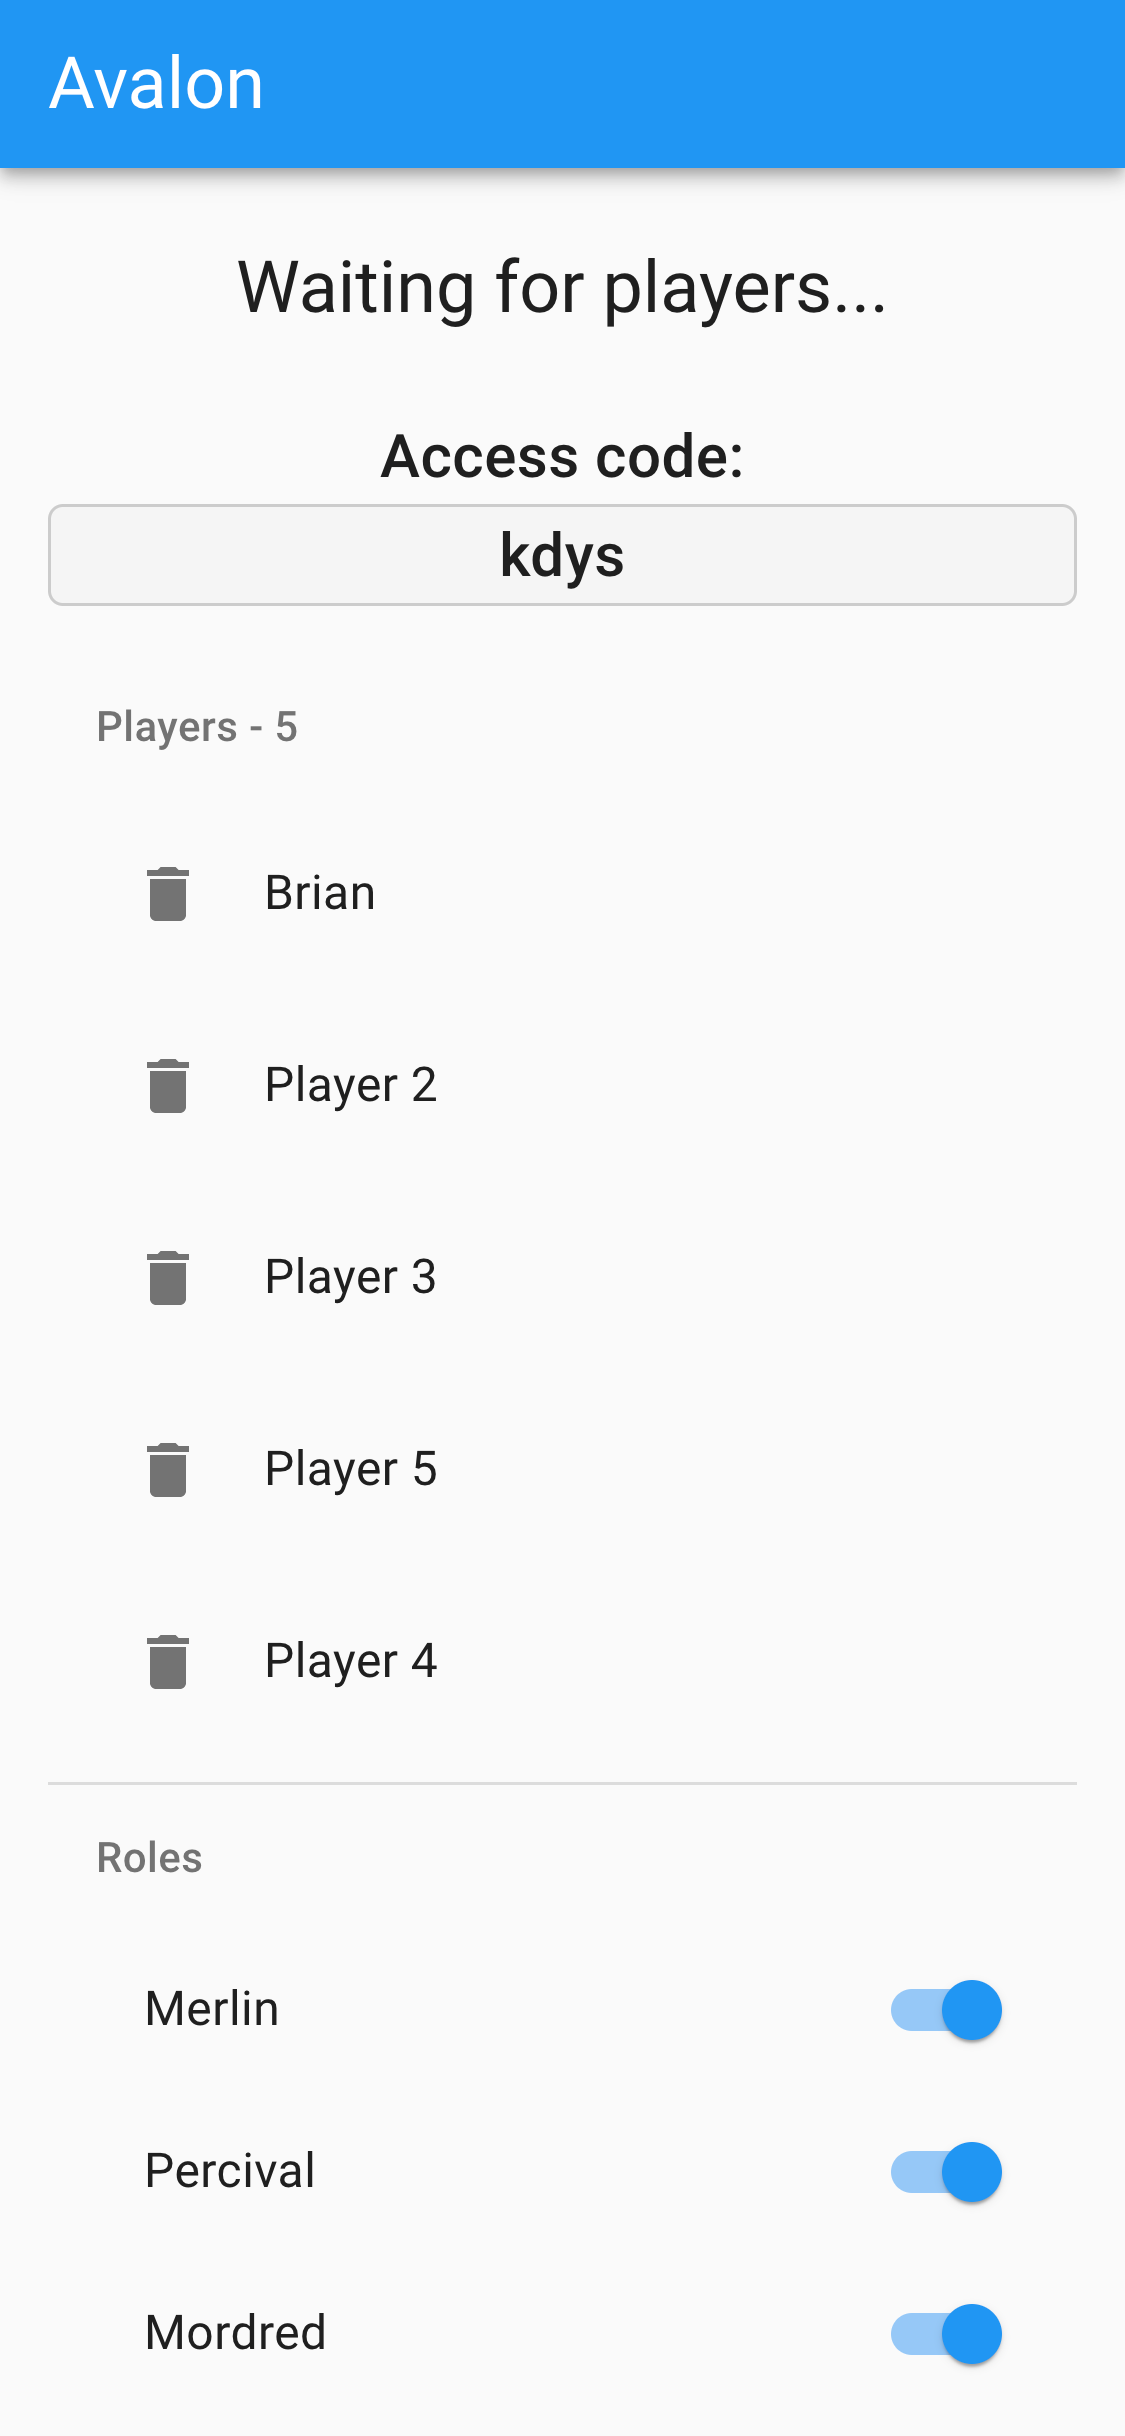This screenshot has height=2436, width=1125.
Task: Tap the Avalon title in app bar
Action: point(157,84)
